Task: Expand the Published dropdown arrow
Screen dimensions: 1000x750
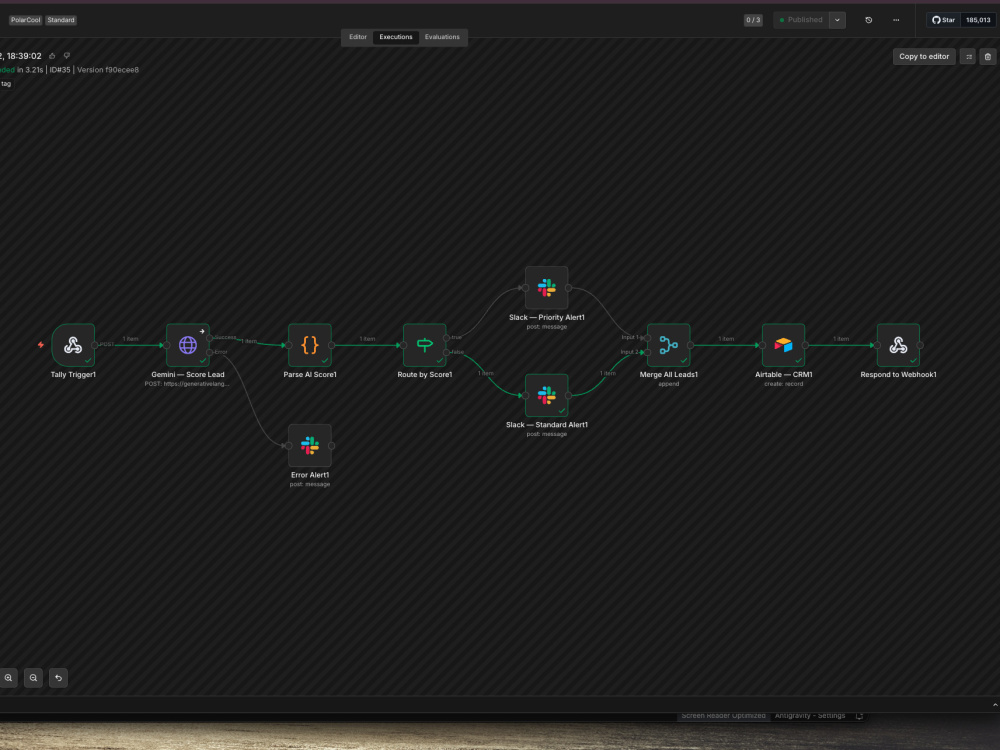Action: (x=837, y=20)
